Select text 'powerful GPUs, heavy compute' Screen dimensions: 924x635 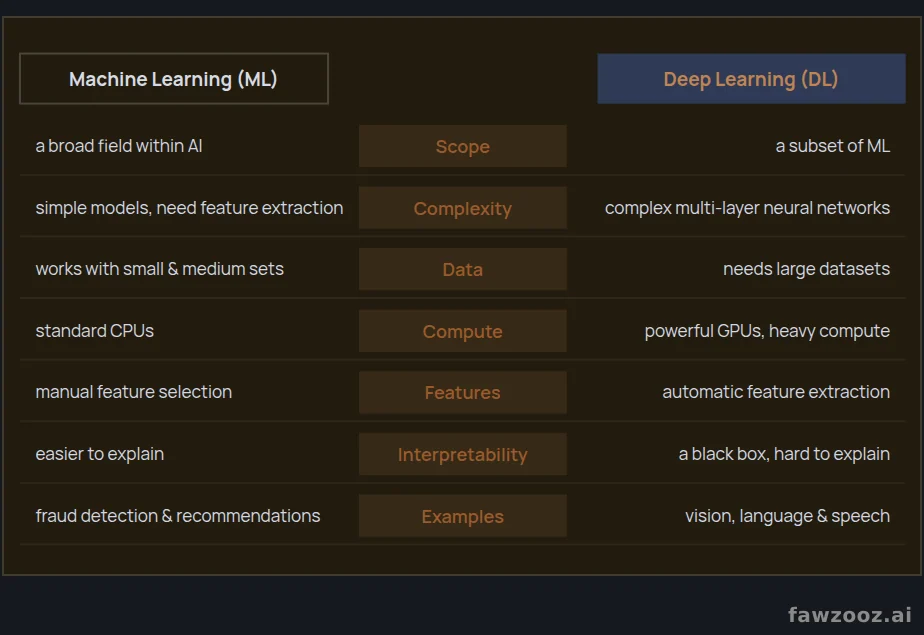point(767,330)
